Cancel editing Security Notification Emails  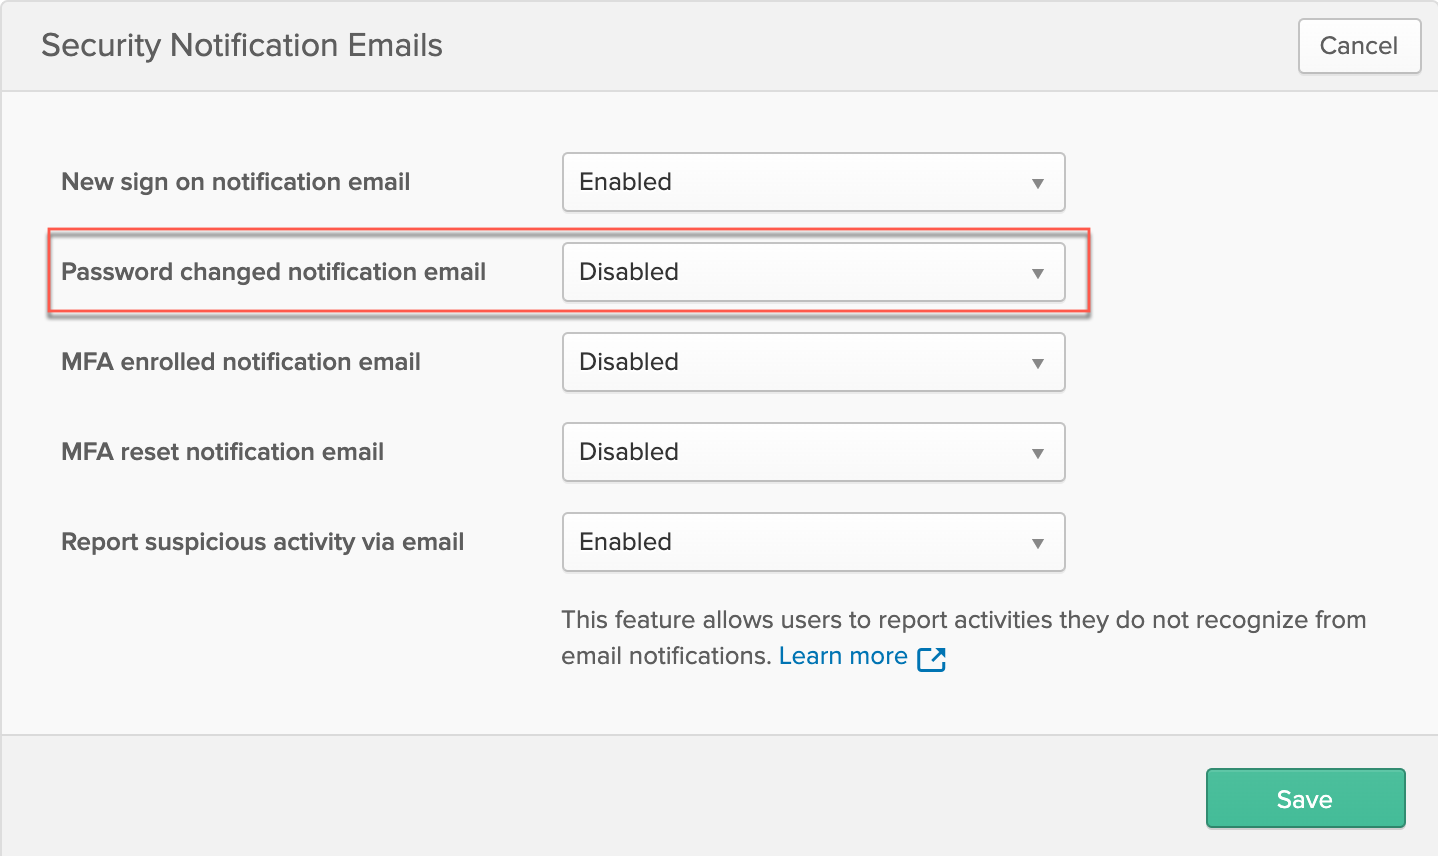point(1359,46)
